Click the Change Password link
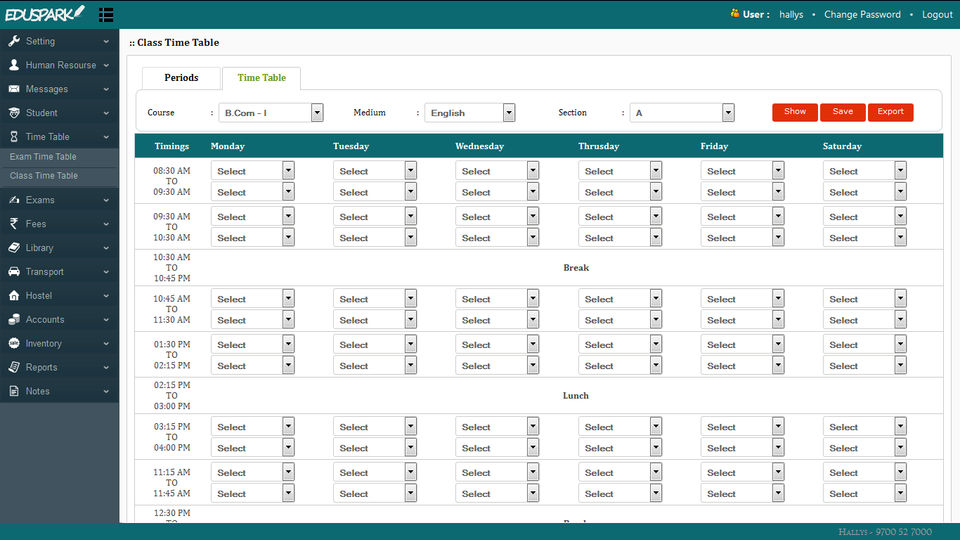The image size is (960, 540). [862, 14]
